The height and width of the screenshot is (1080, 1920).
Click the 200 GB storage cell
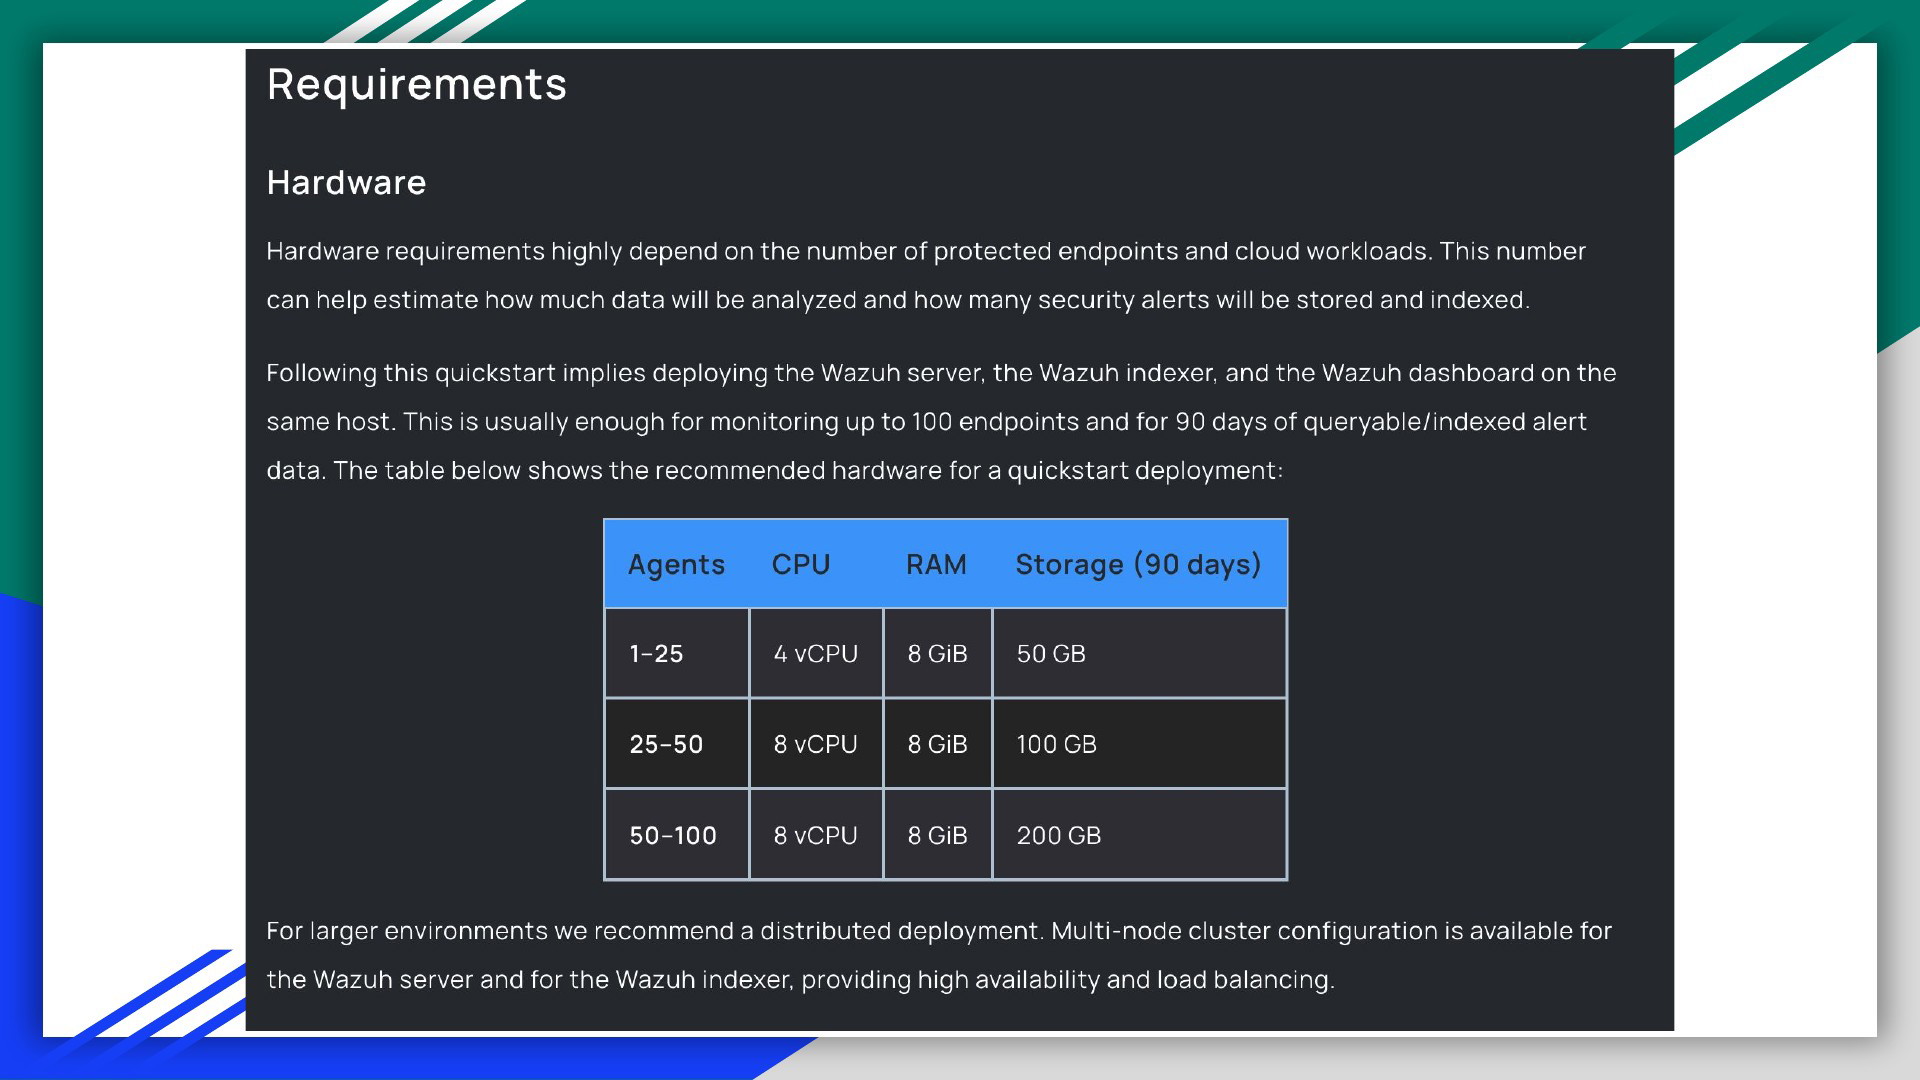[x=1058, y=835]
